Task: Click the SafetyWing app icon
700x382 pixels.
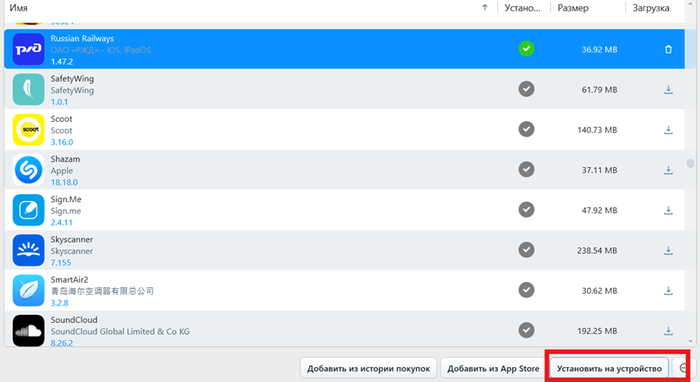Action: (x=29, y=89)
